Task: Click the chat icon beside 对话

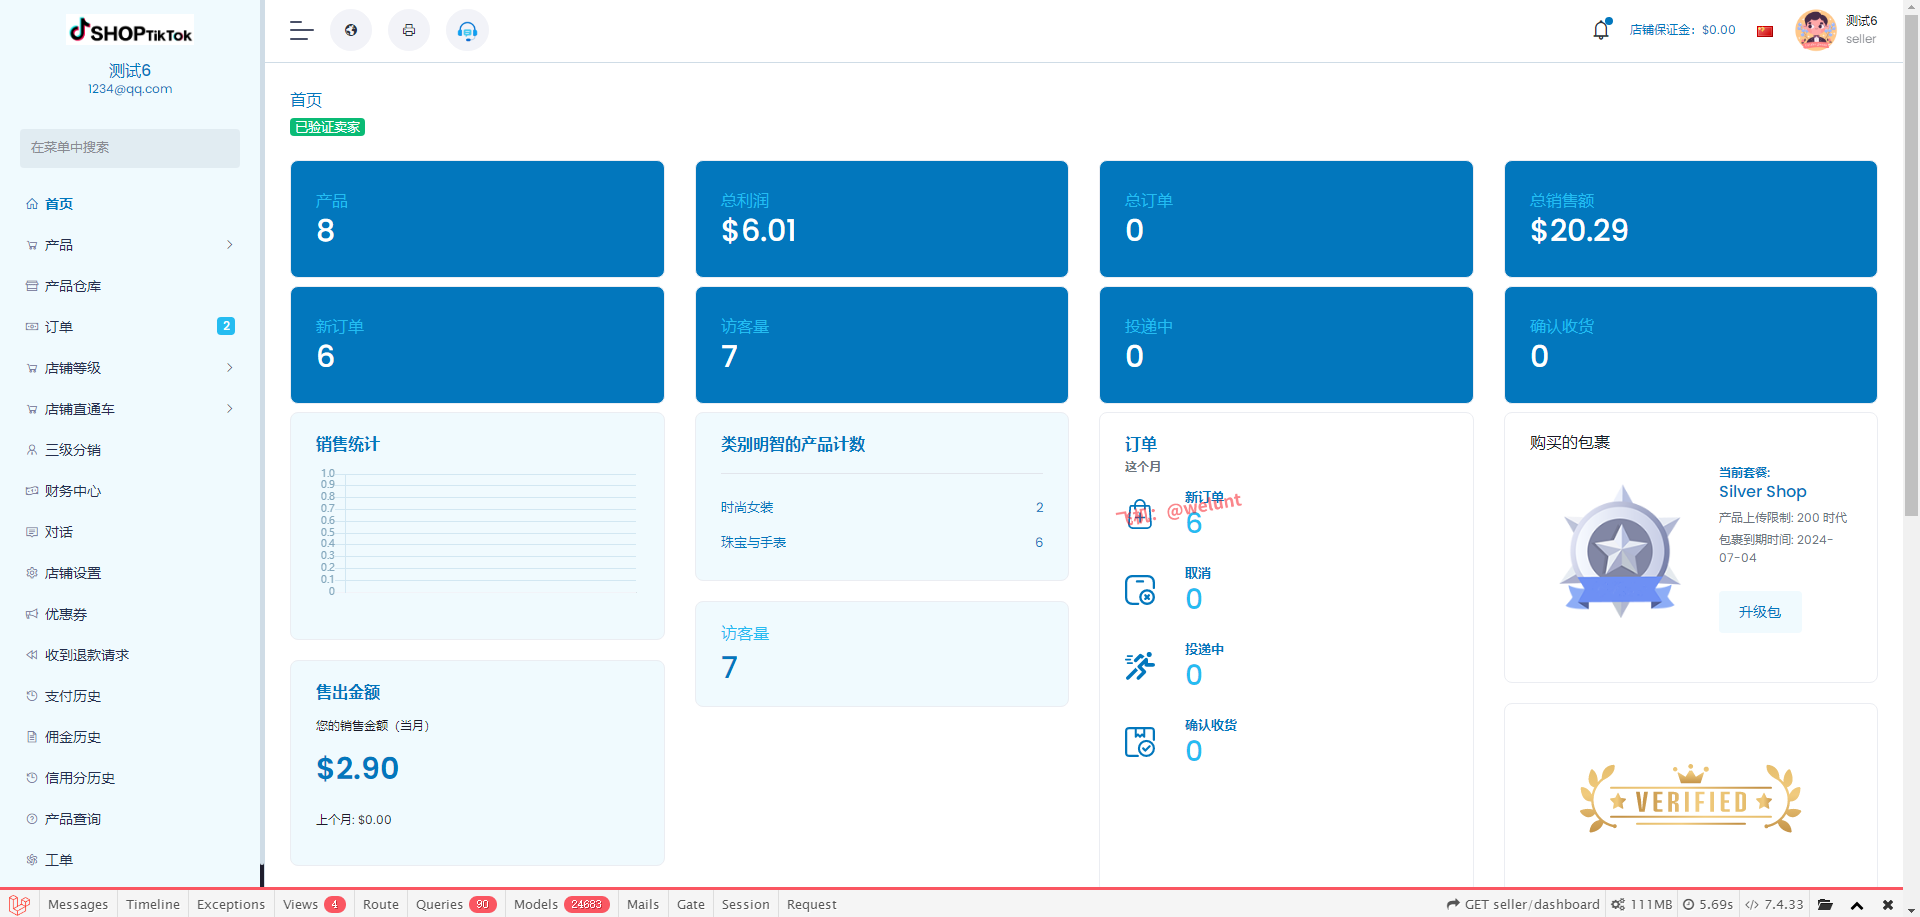Action: pos(32,532)
